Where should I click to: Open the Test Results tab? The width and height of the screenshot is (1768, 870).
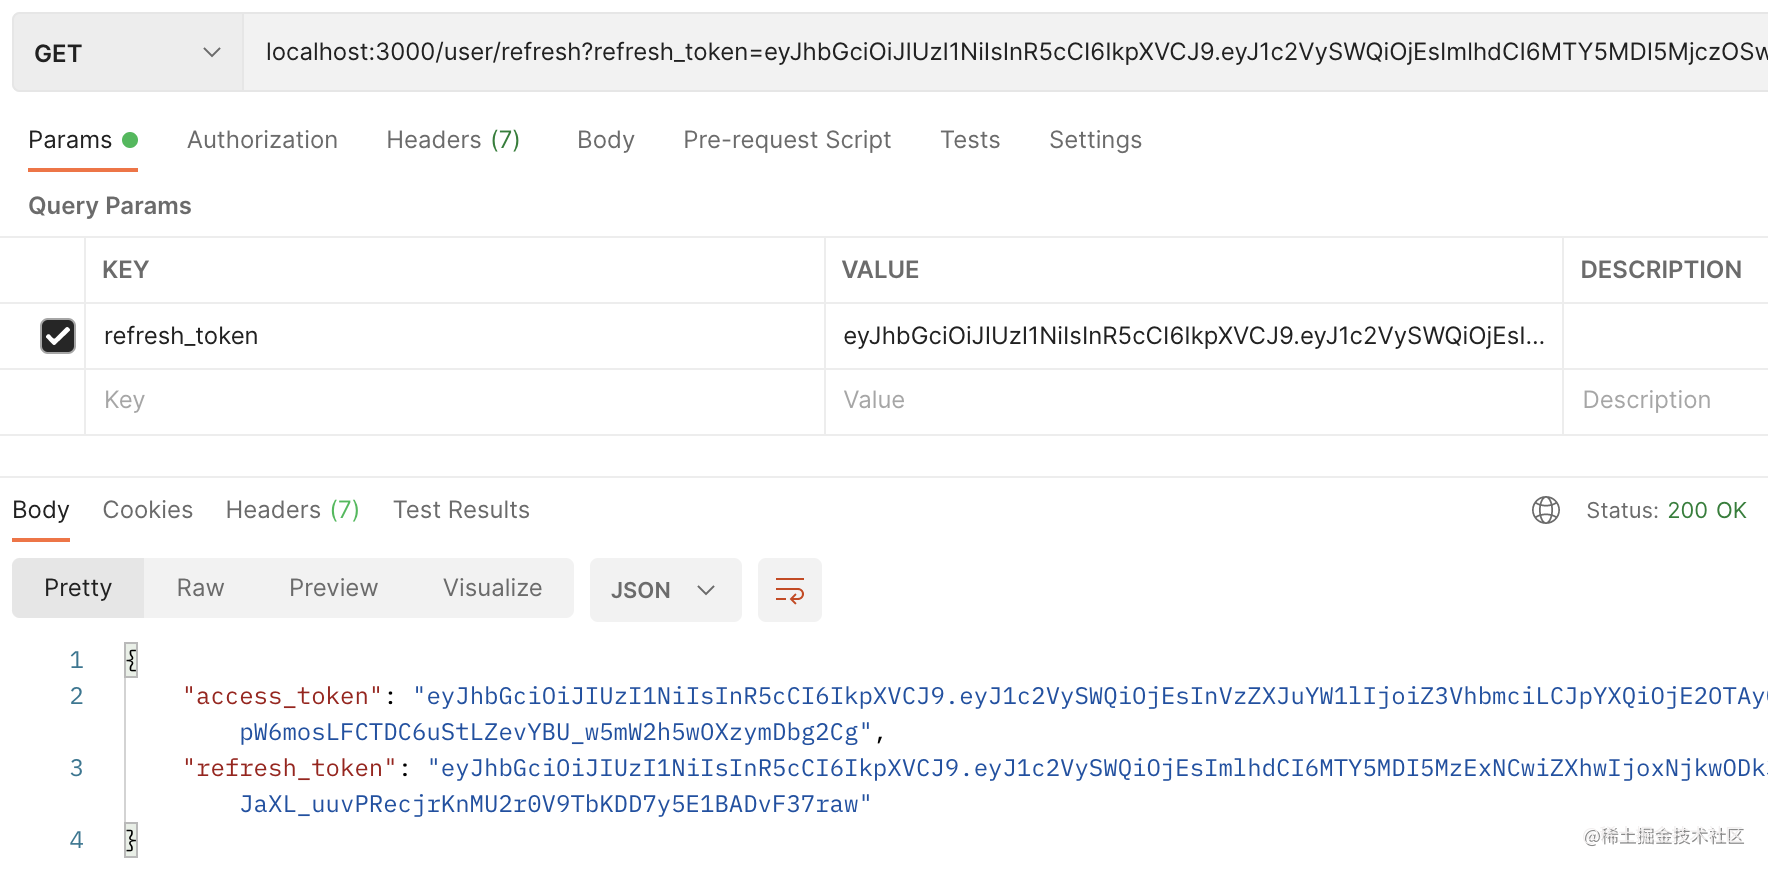461,510
